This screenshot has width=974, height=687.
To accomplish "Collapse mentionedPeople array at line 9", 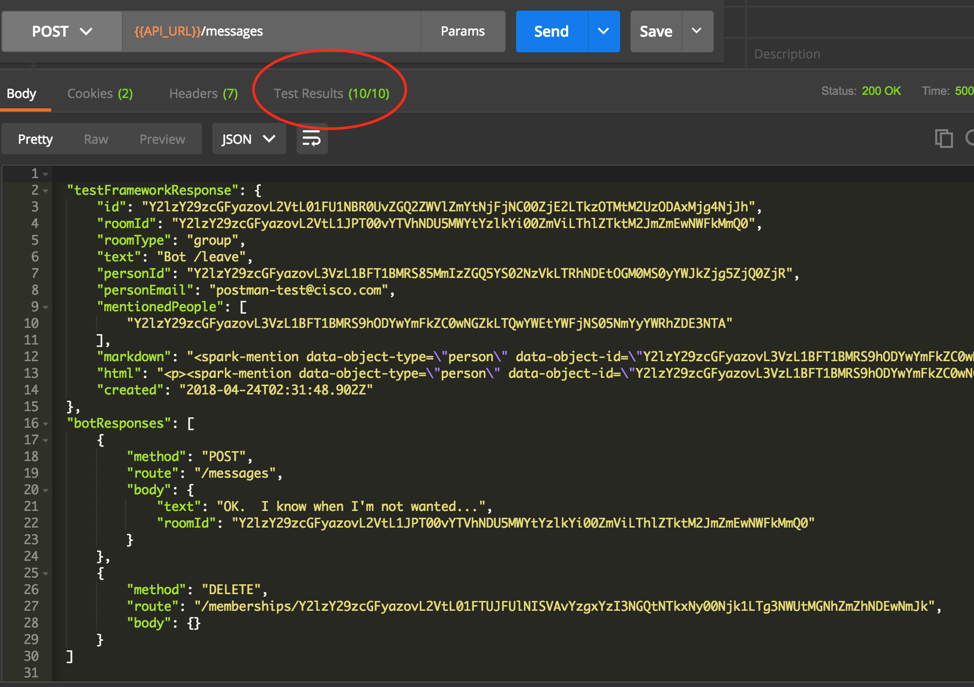I will tap(45, 307).
